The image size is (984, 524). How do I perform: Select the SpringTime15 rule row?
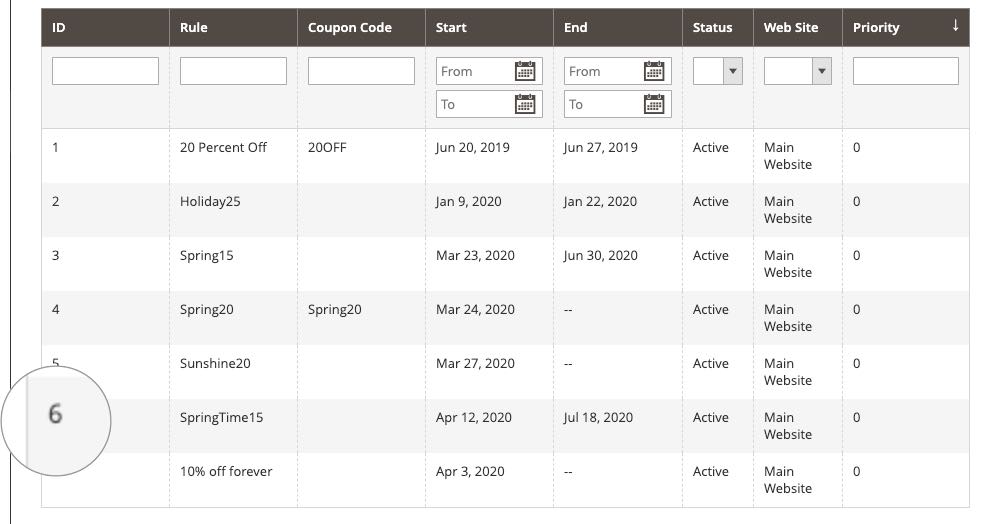pos(221,418)
